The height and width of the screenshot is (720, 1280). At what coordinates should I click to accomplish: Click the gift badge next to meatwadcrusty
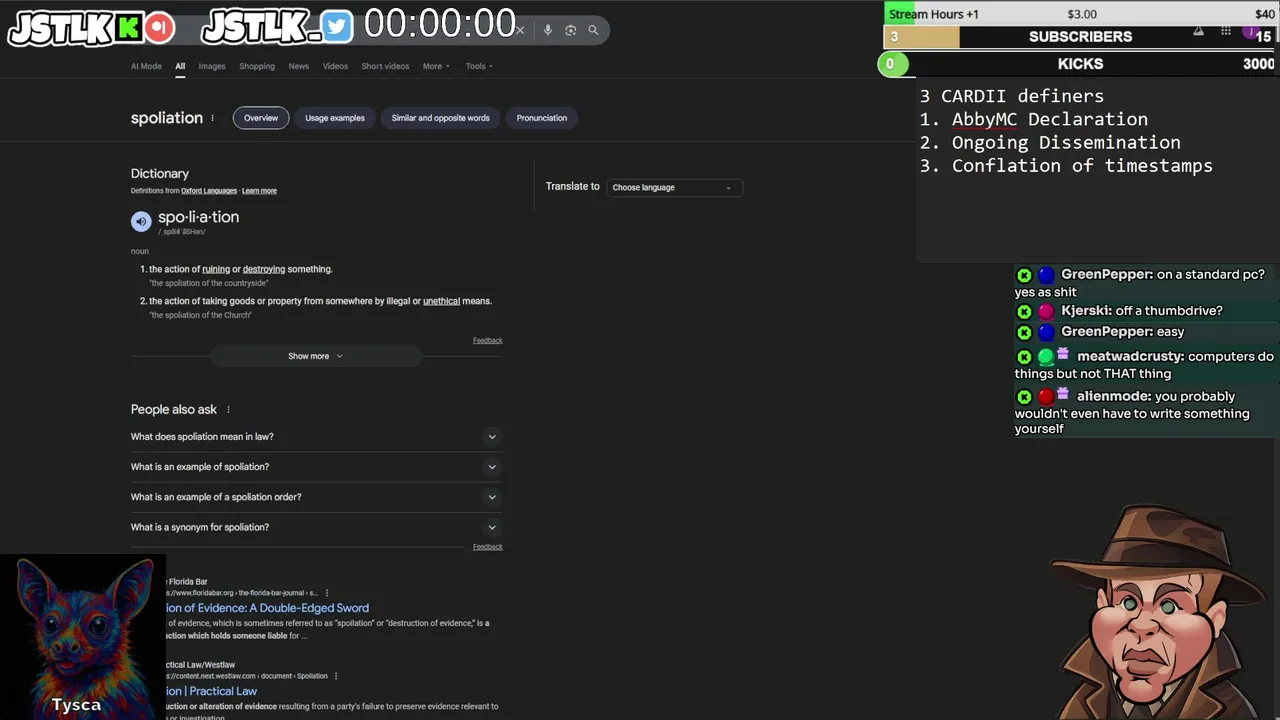[1063, 354]
